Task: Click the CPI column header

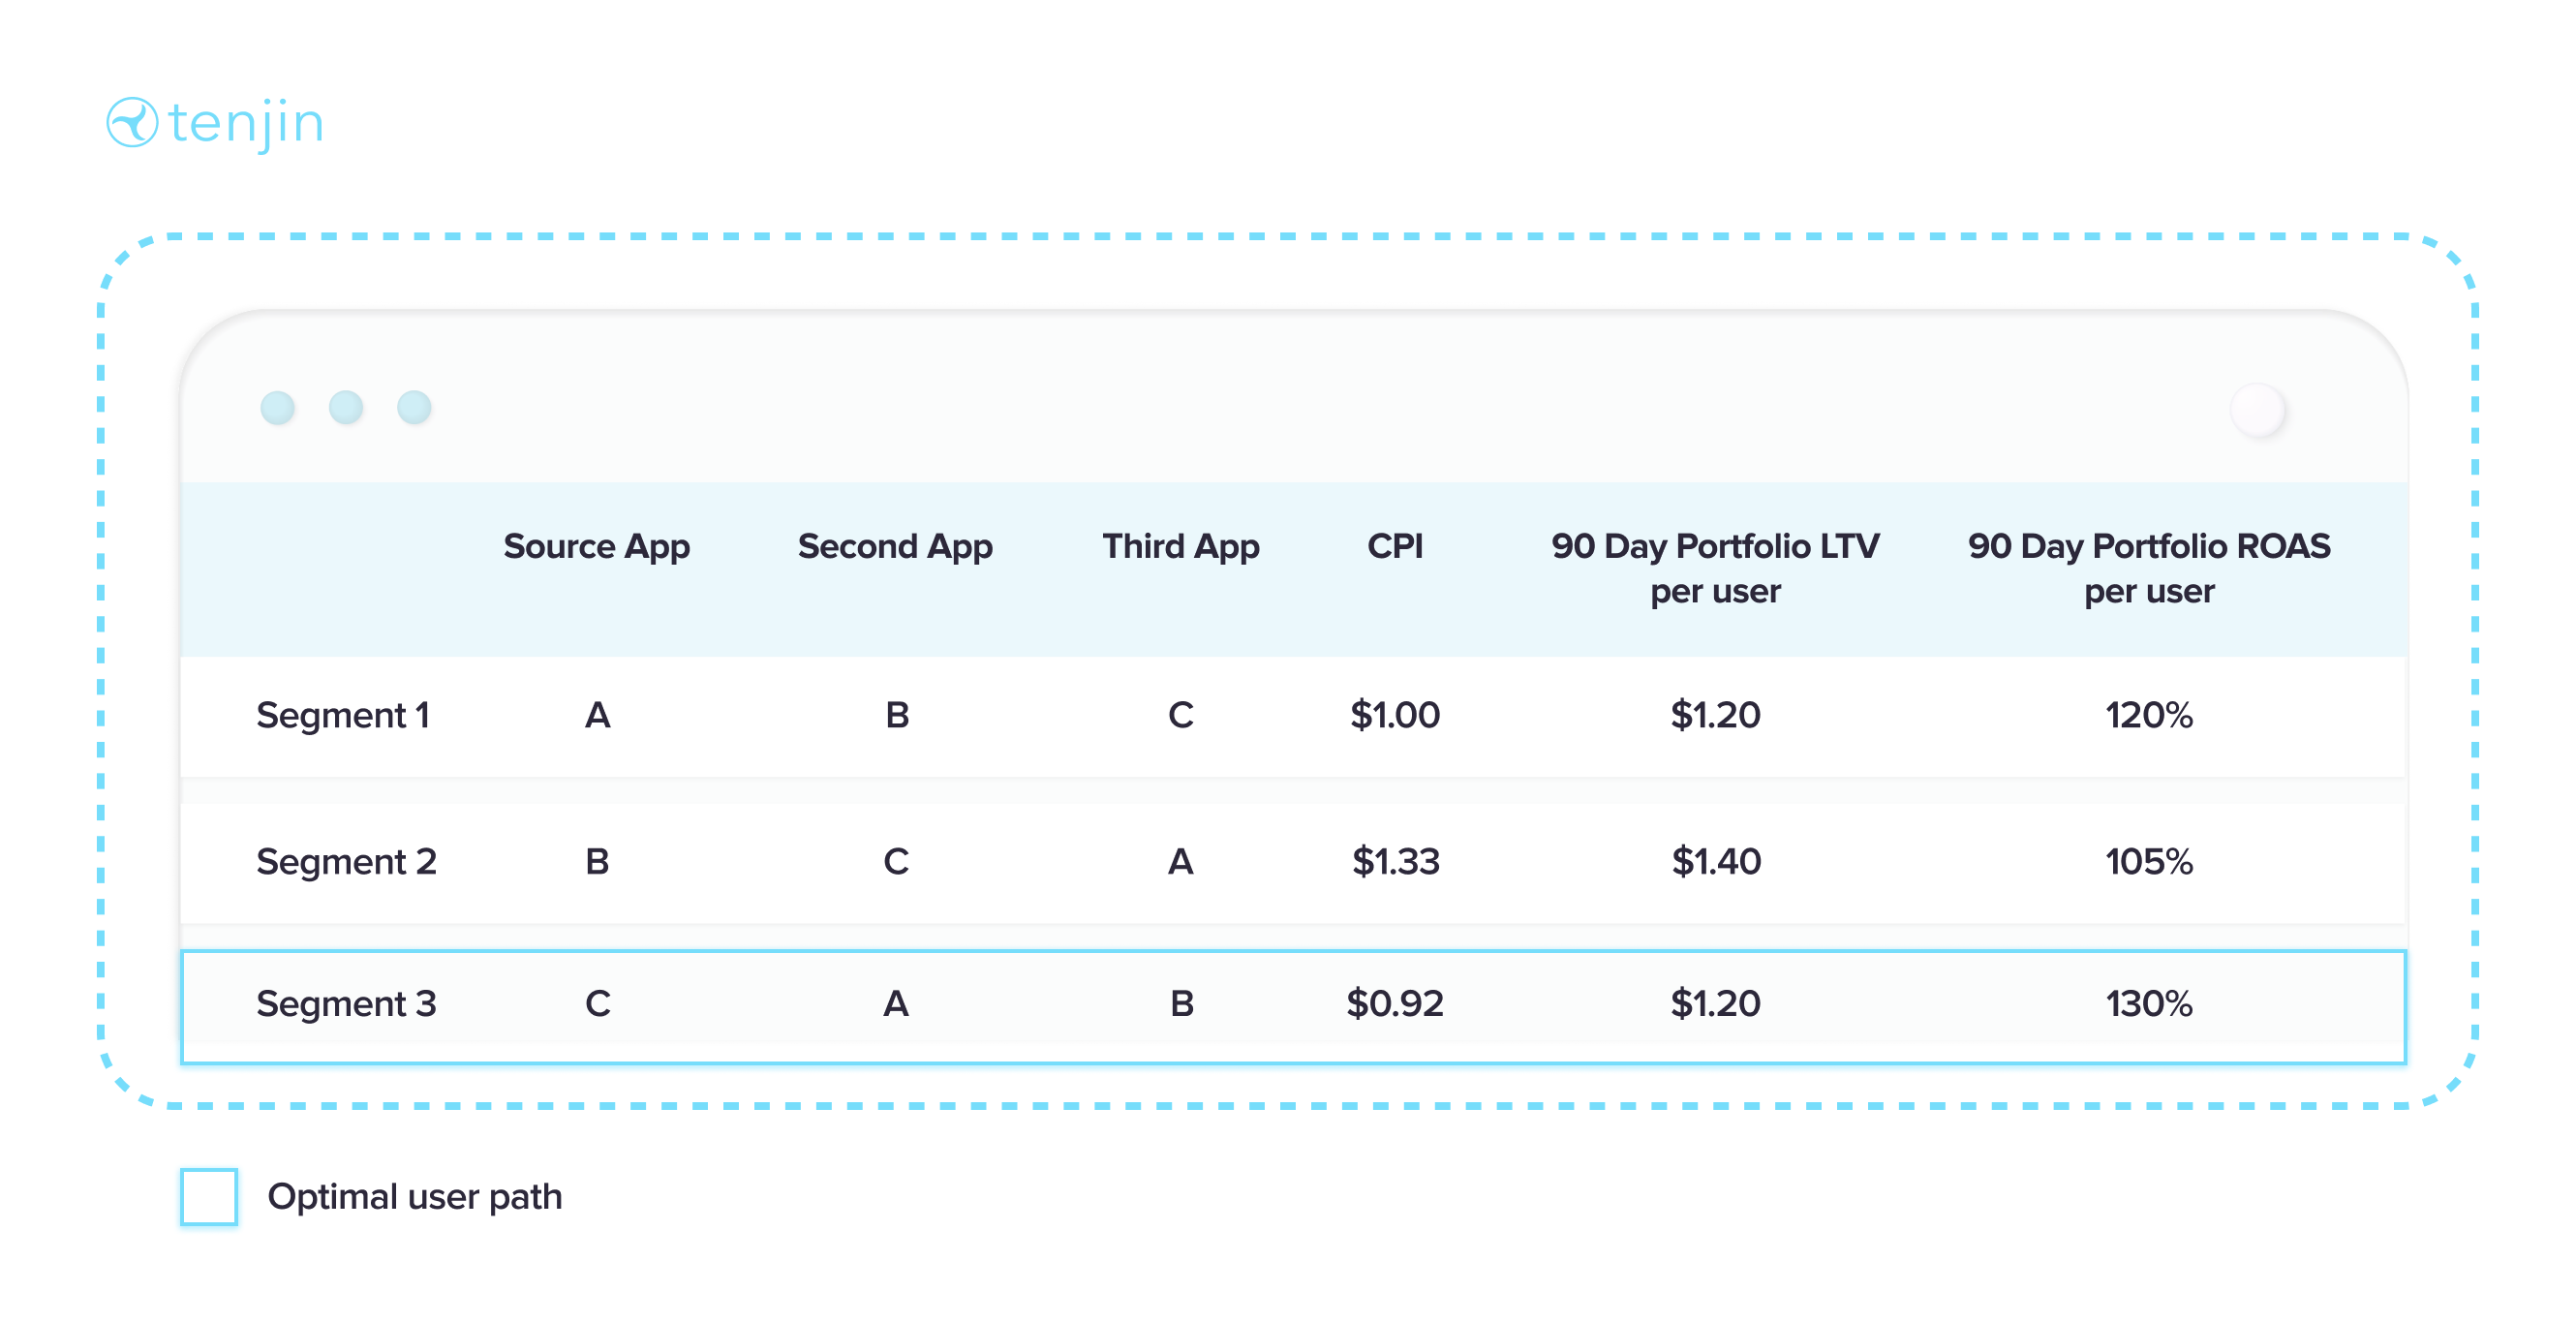Action: 1395,546
